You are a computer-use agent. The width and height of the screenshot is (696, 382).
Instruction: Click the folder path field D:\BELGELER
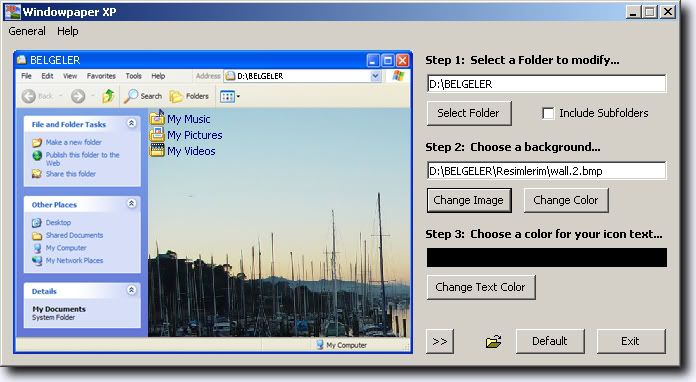[x=546, y=84]
